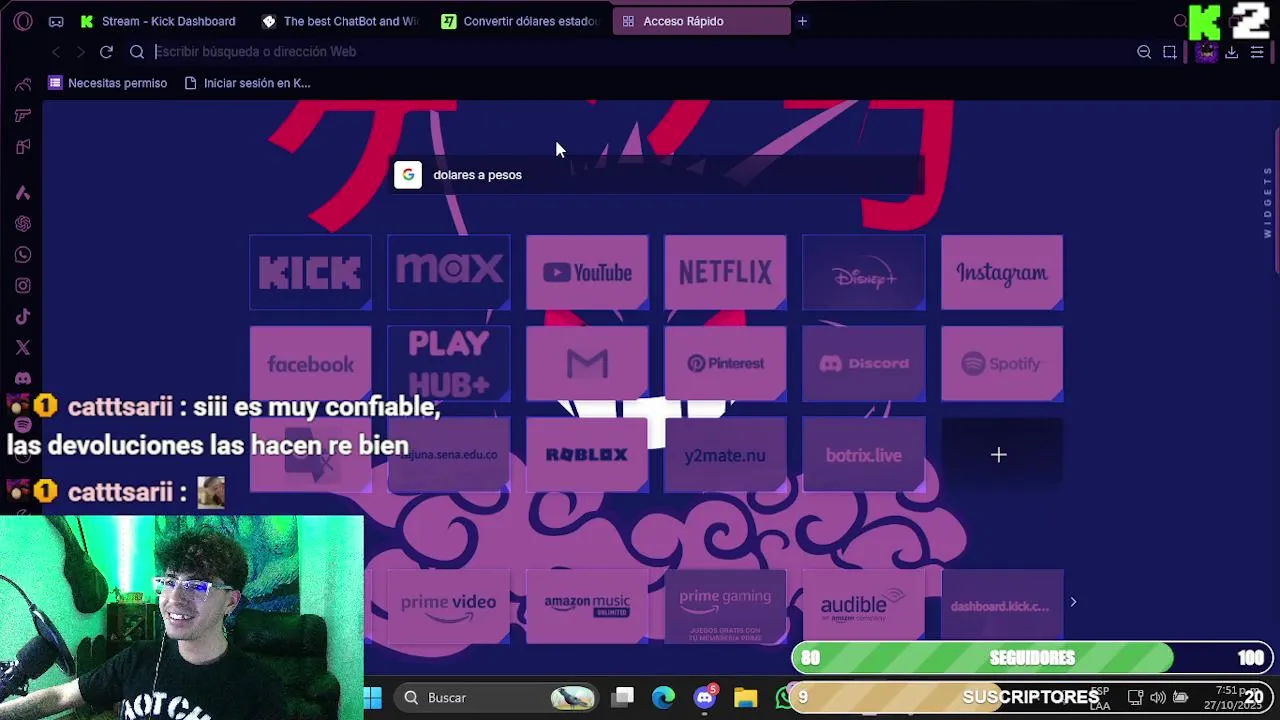Open the downloads icon in toolbar
Image resolution: width=1280 pixels, height=720 pixels.
coord(1232,52)
